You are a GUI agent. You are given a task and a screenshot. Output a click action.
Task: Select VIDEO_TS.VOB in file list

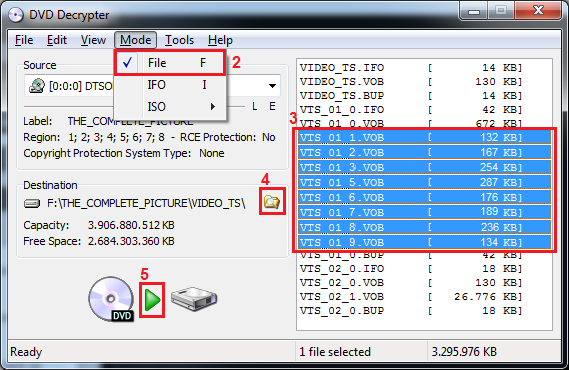point(411,82)
